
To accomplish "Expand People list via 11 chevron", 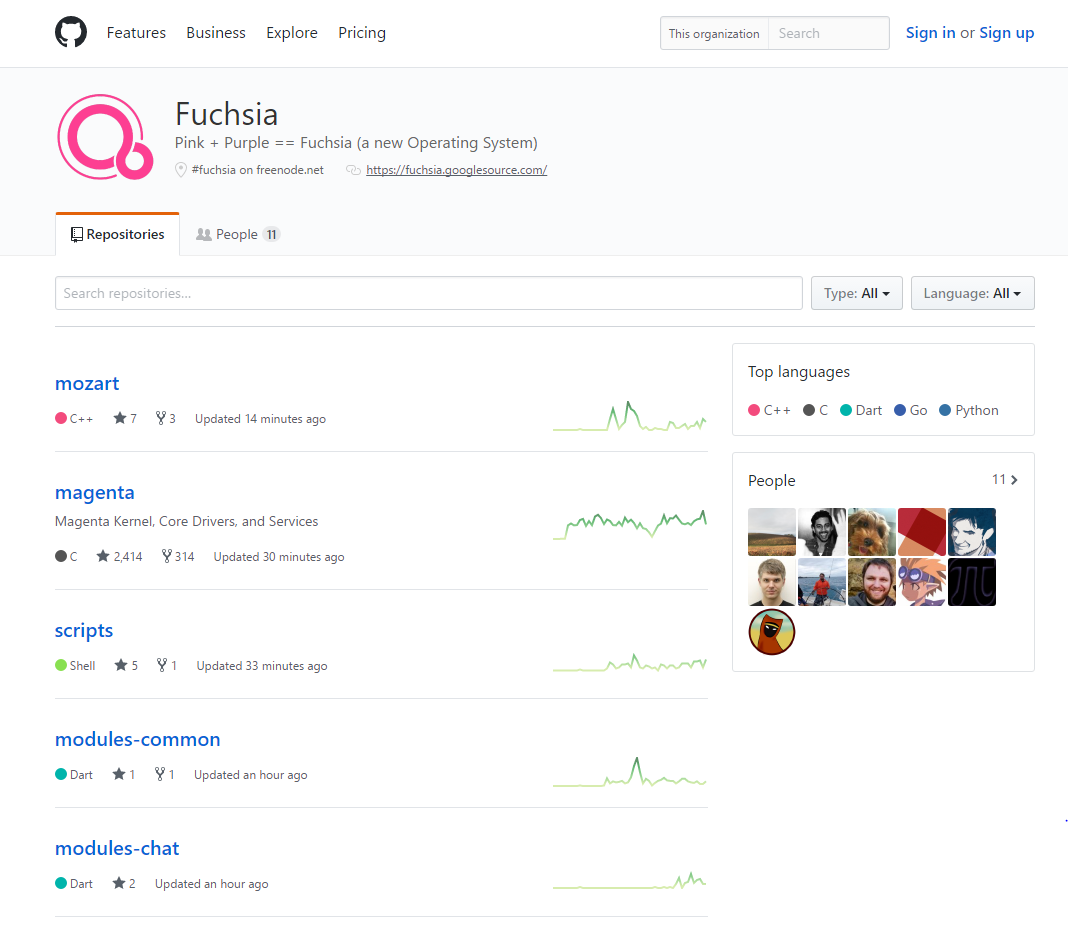I will [x=1005, y=480].
